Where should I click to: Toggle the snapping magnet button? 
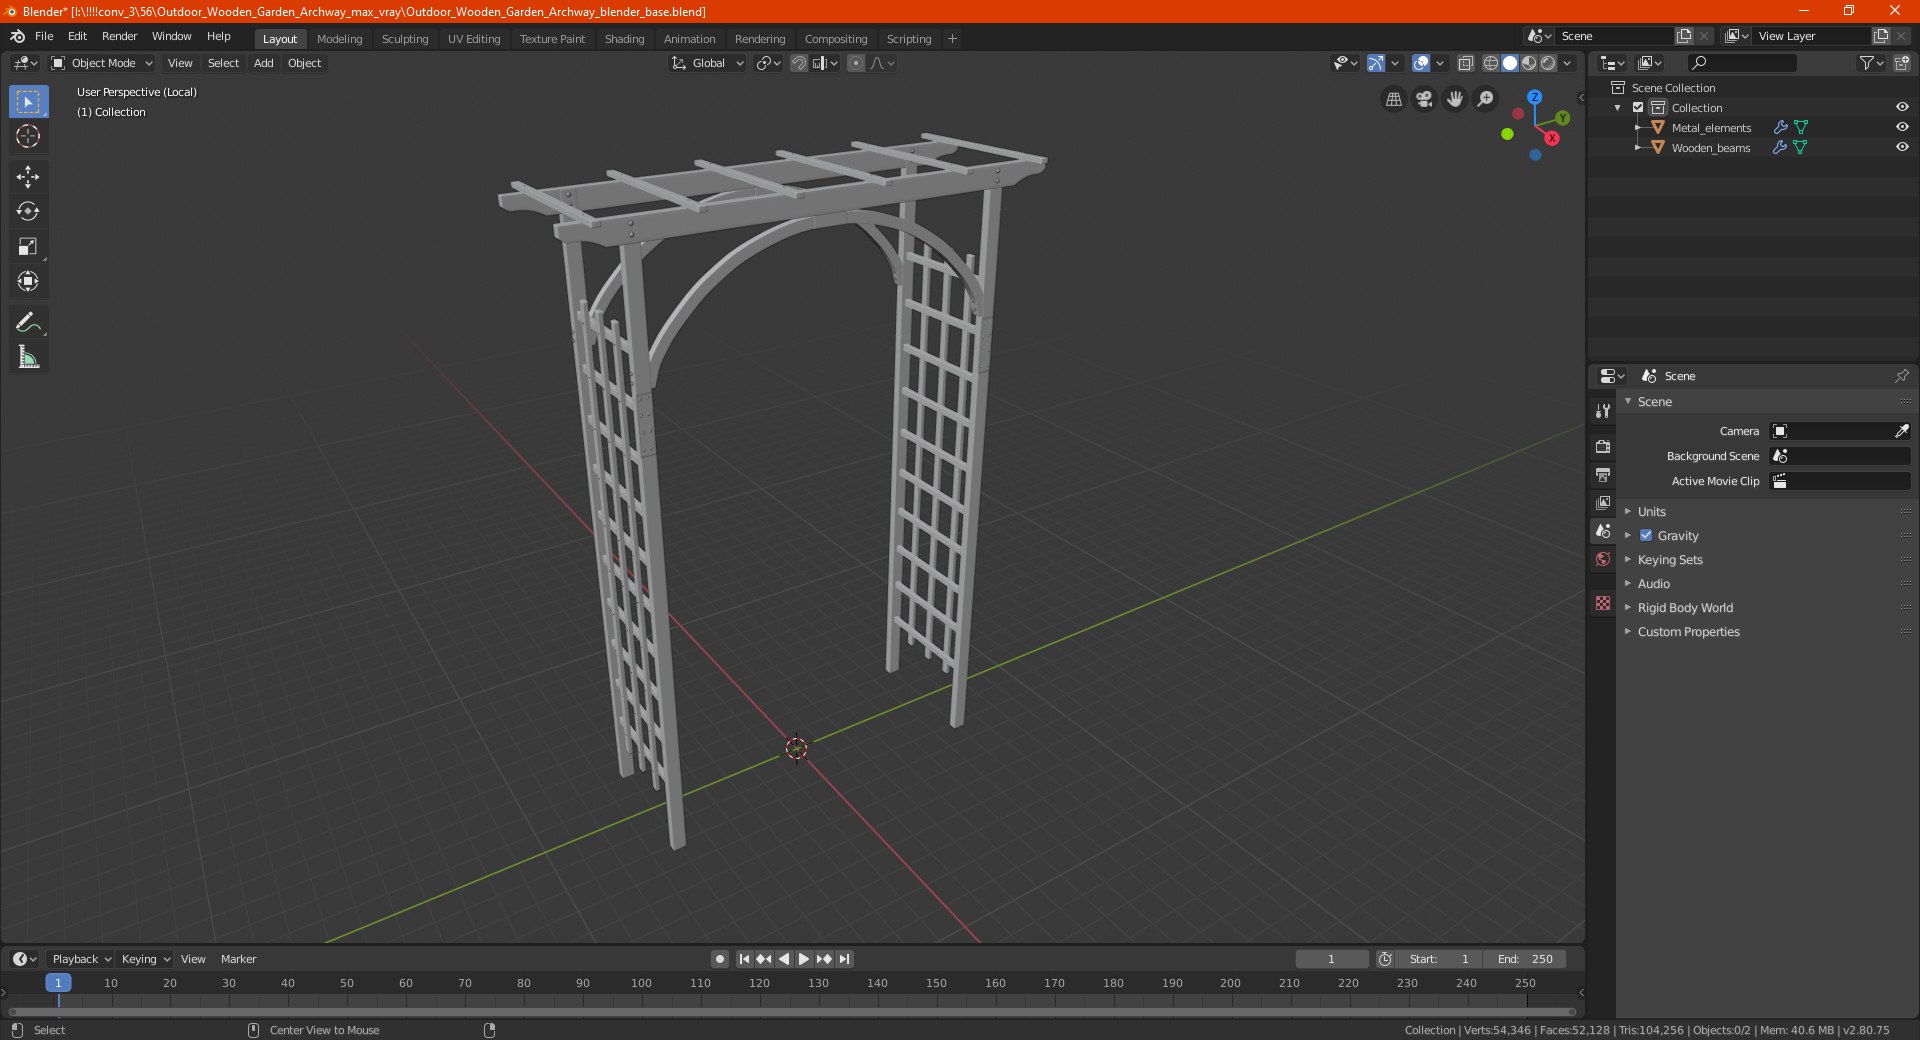pyautogui.click(x=799, y=63)
